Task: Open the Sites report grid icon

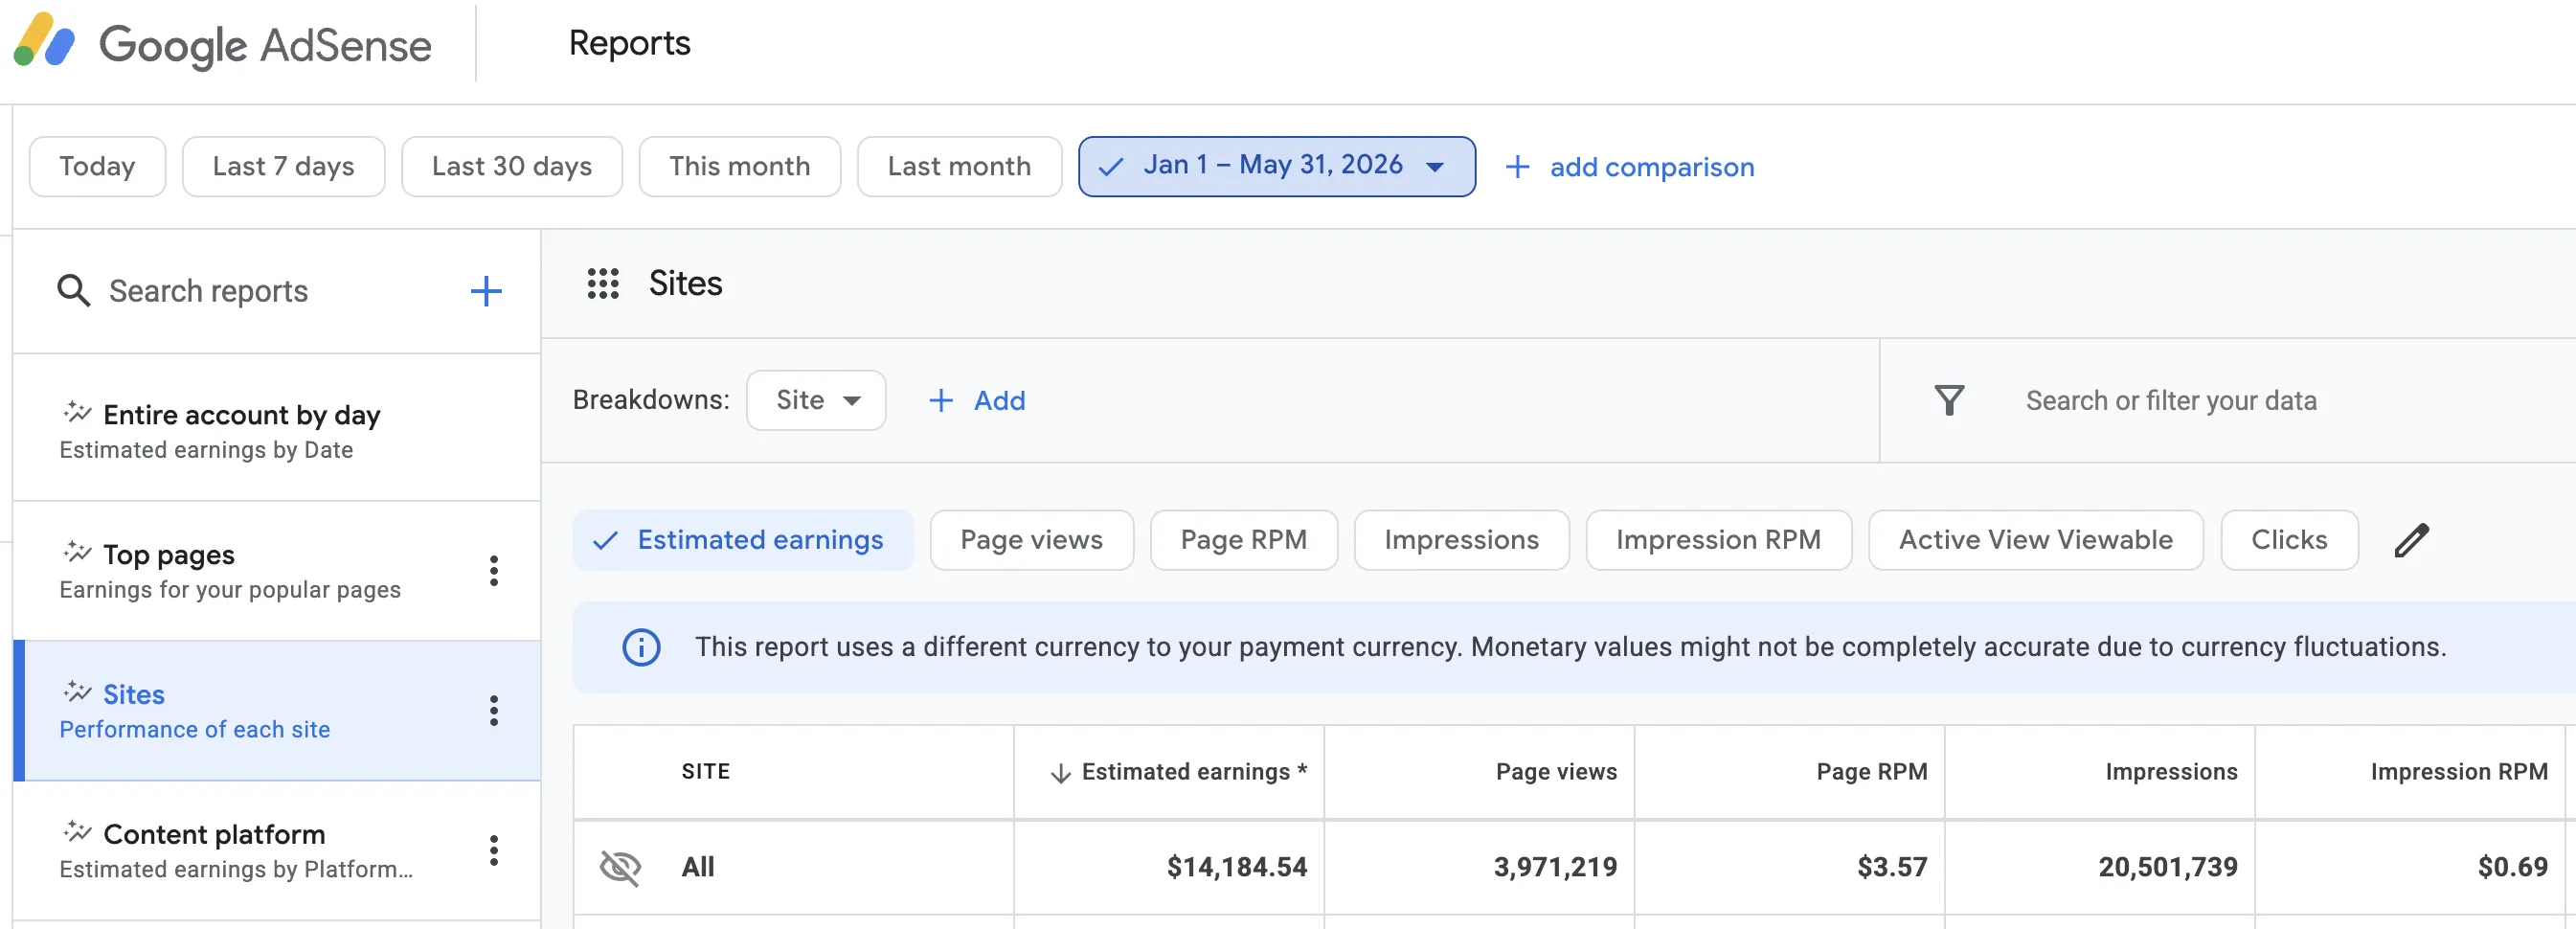Action: (x=603, y=284)
